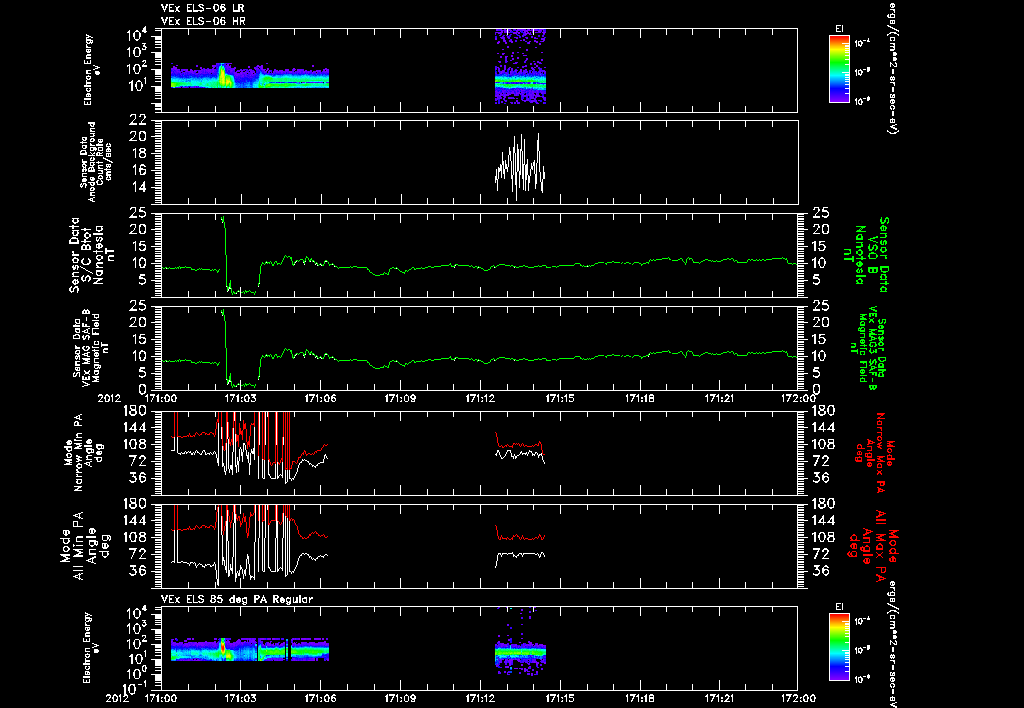The width and height of the screenshot is (1024, 708).
Task: Click the '18' tick on the count rate axis
Action: (x=137, y=153)
